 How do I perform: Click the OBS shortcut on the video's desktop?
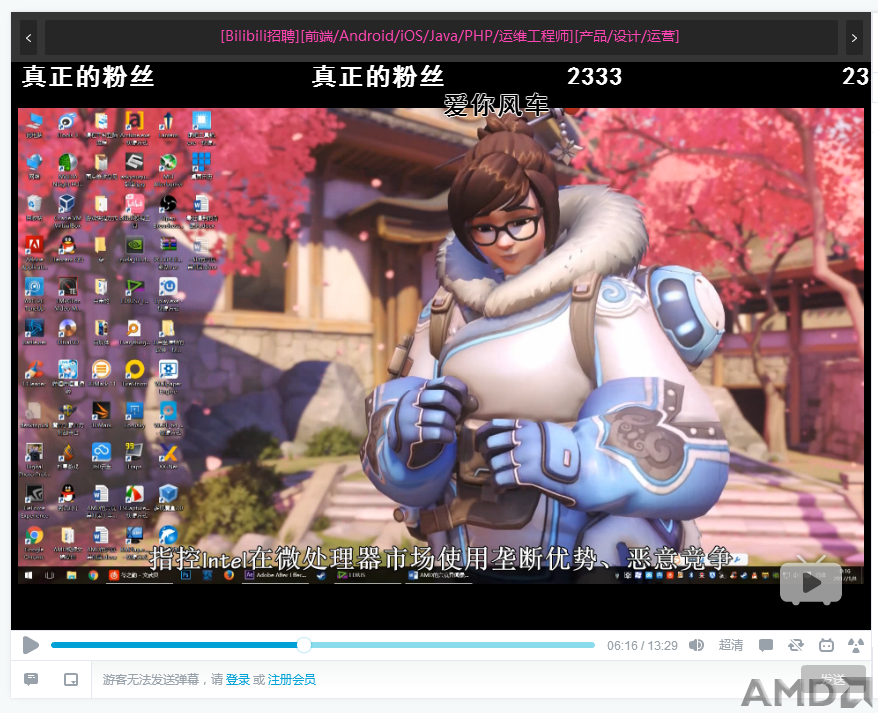pyautogui.click(x=168, y=211)
